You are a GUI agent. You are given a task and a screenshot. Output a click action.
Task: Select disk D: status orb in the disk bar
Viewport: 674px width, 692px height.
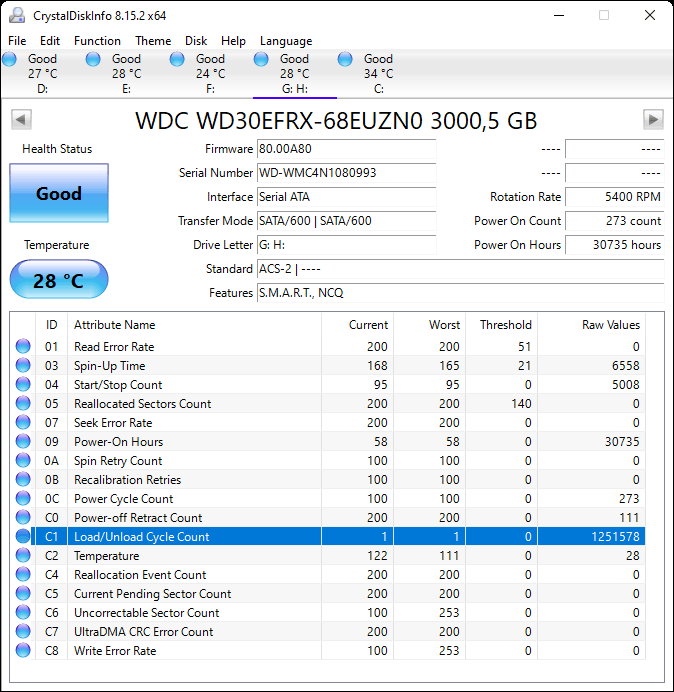(x=9, y=59)
